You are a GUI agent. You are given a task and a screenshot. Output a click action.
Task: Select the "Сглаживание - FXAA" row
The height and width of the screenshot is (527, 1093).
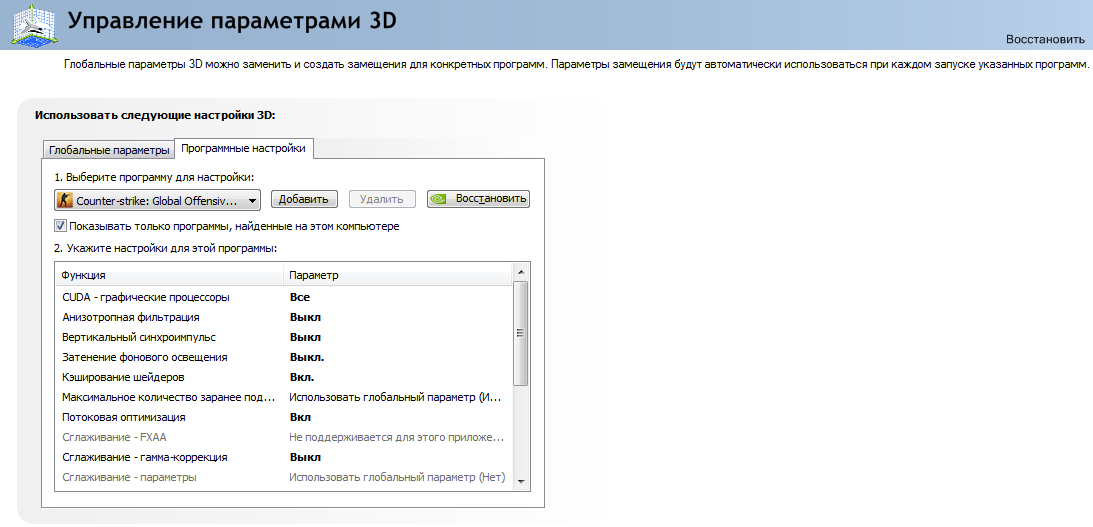(x=284, y=438)
